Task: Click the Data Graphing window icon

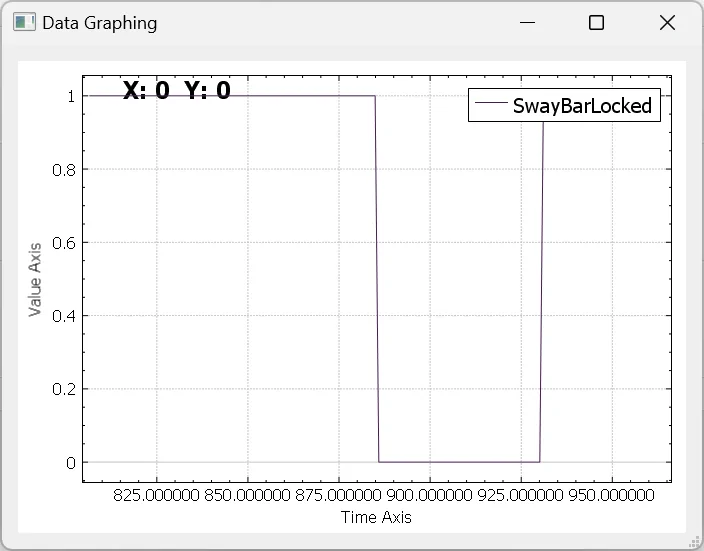Action: tap(24, 22)
